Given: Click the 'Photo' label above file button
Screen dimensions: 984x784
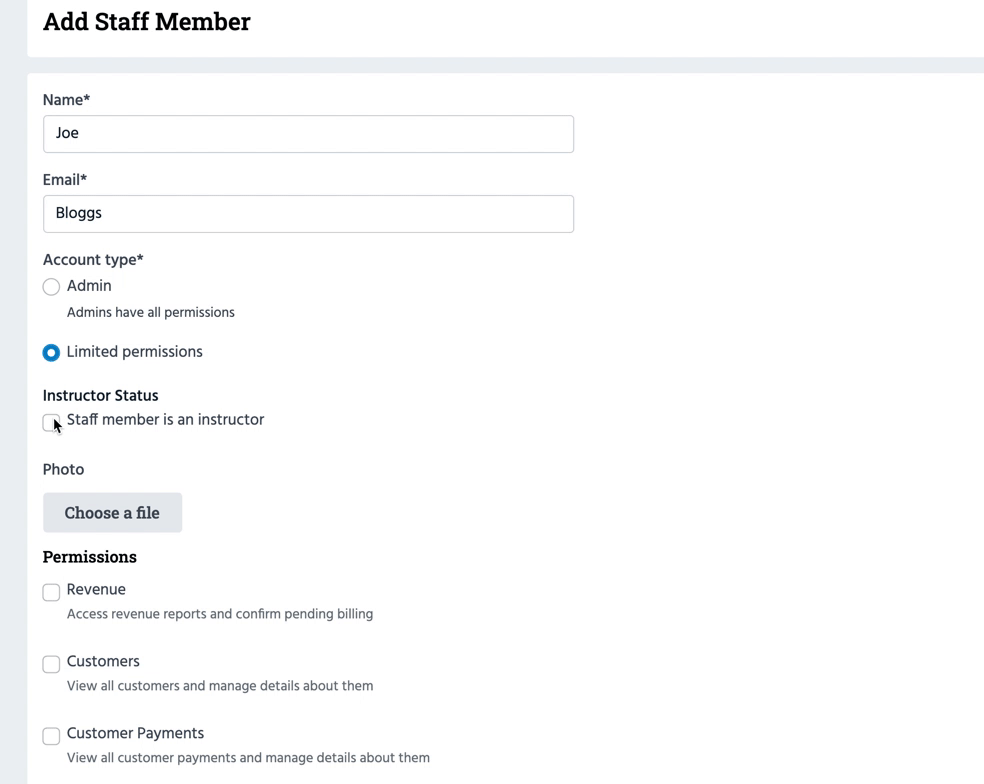Looking at the screenshot, I should pos(63,470).
